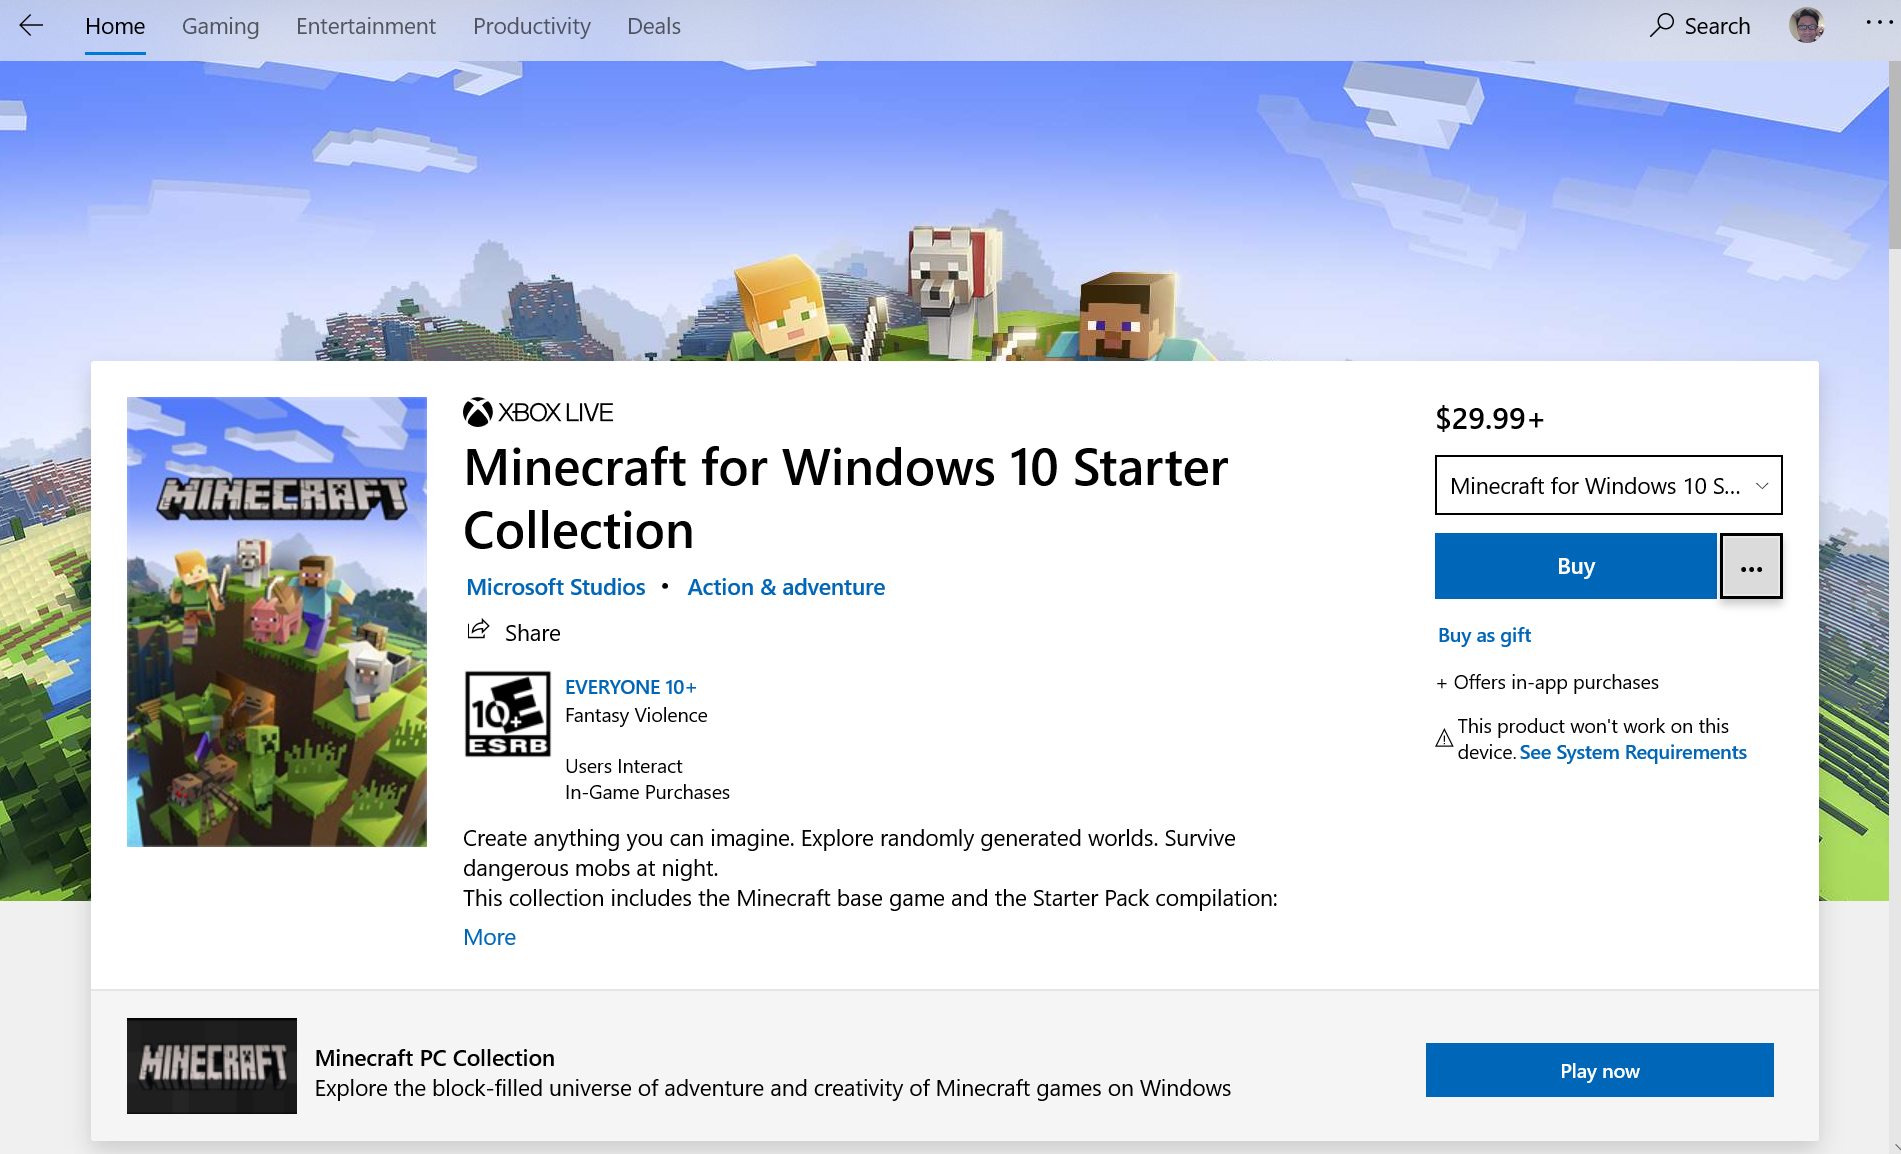Open See System Requirements link
Viewport: 1901px width, 1154px height.
point(1633,752)
